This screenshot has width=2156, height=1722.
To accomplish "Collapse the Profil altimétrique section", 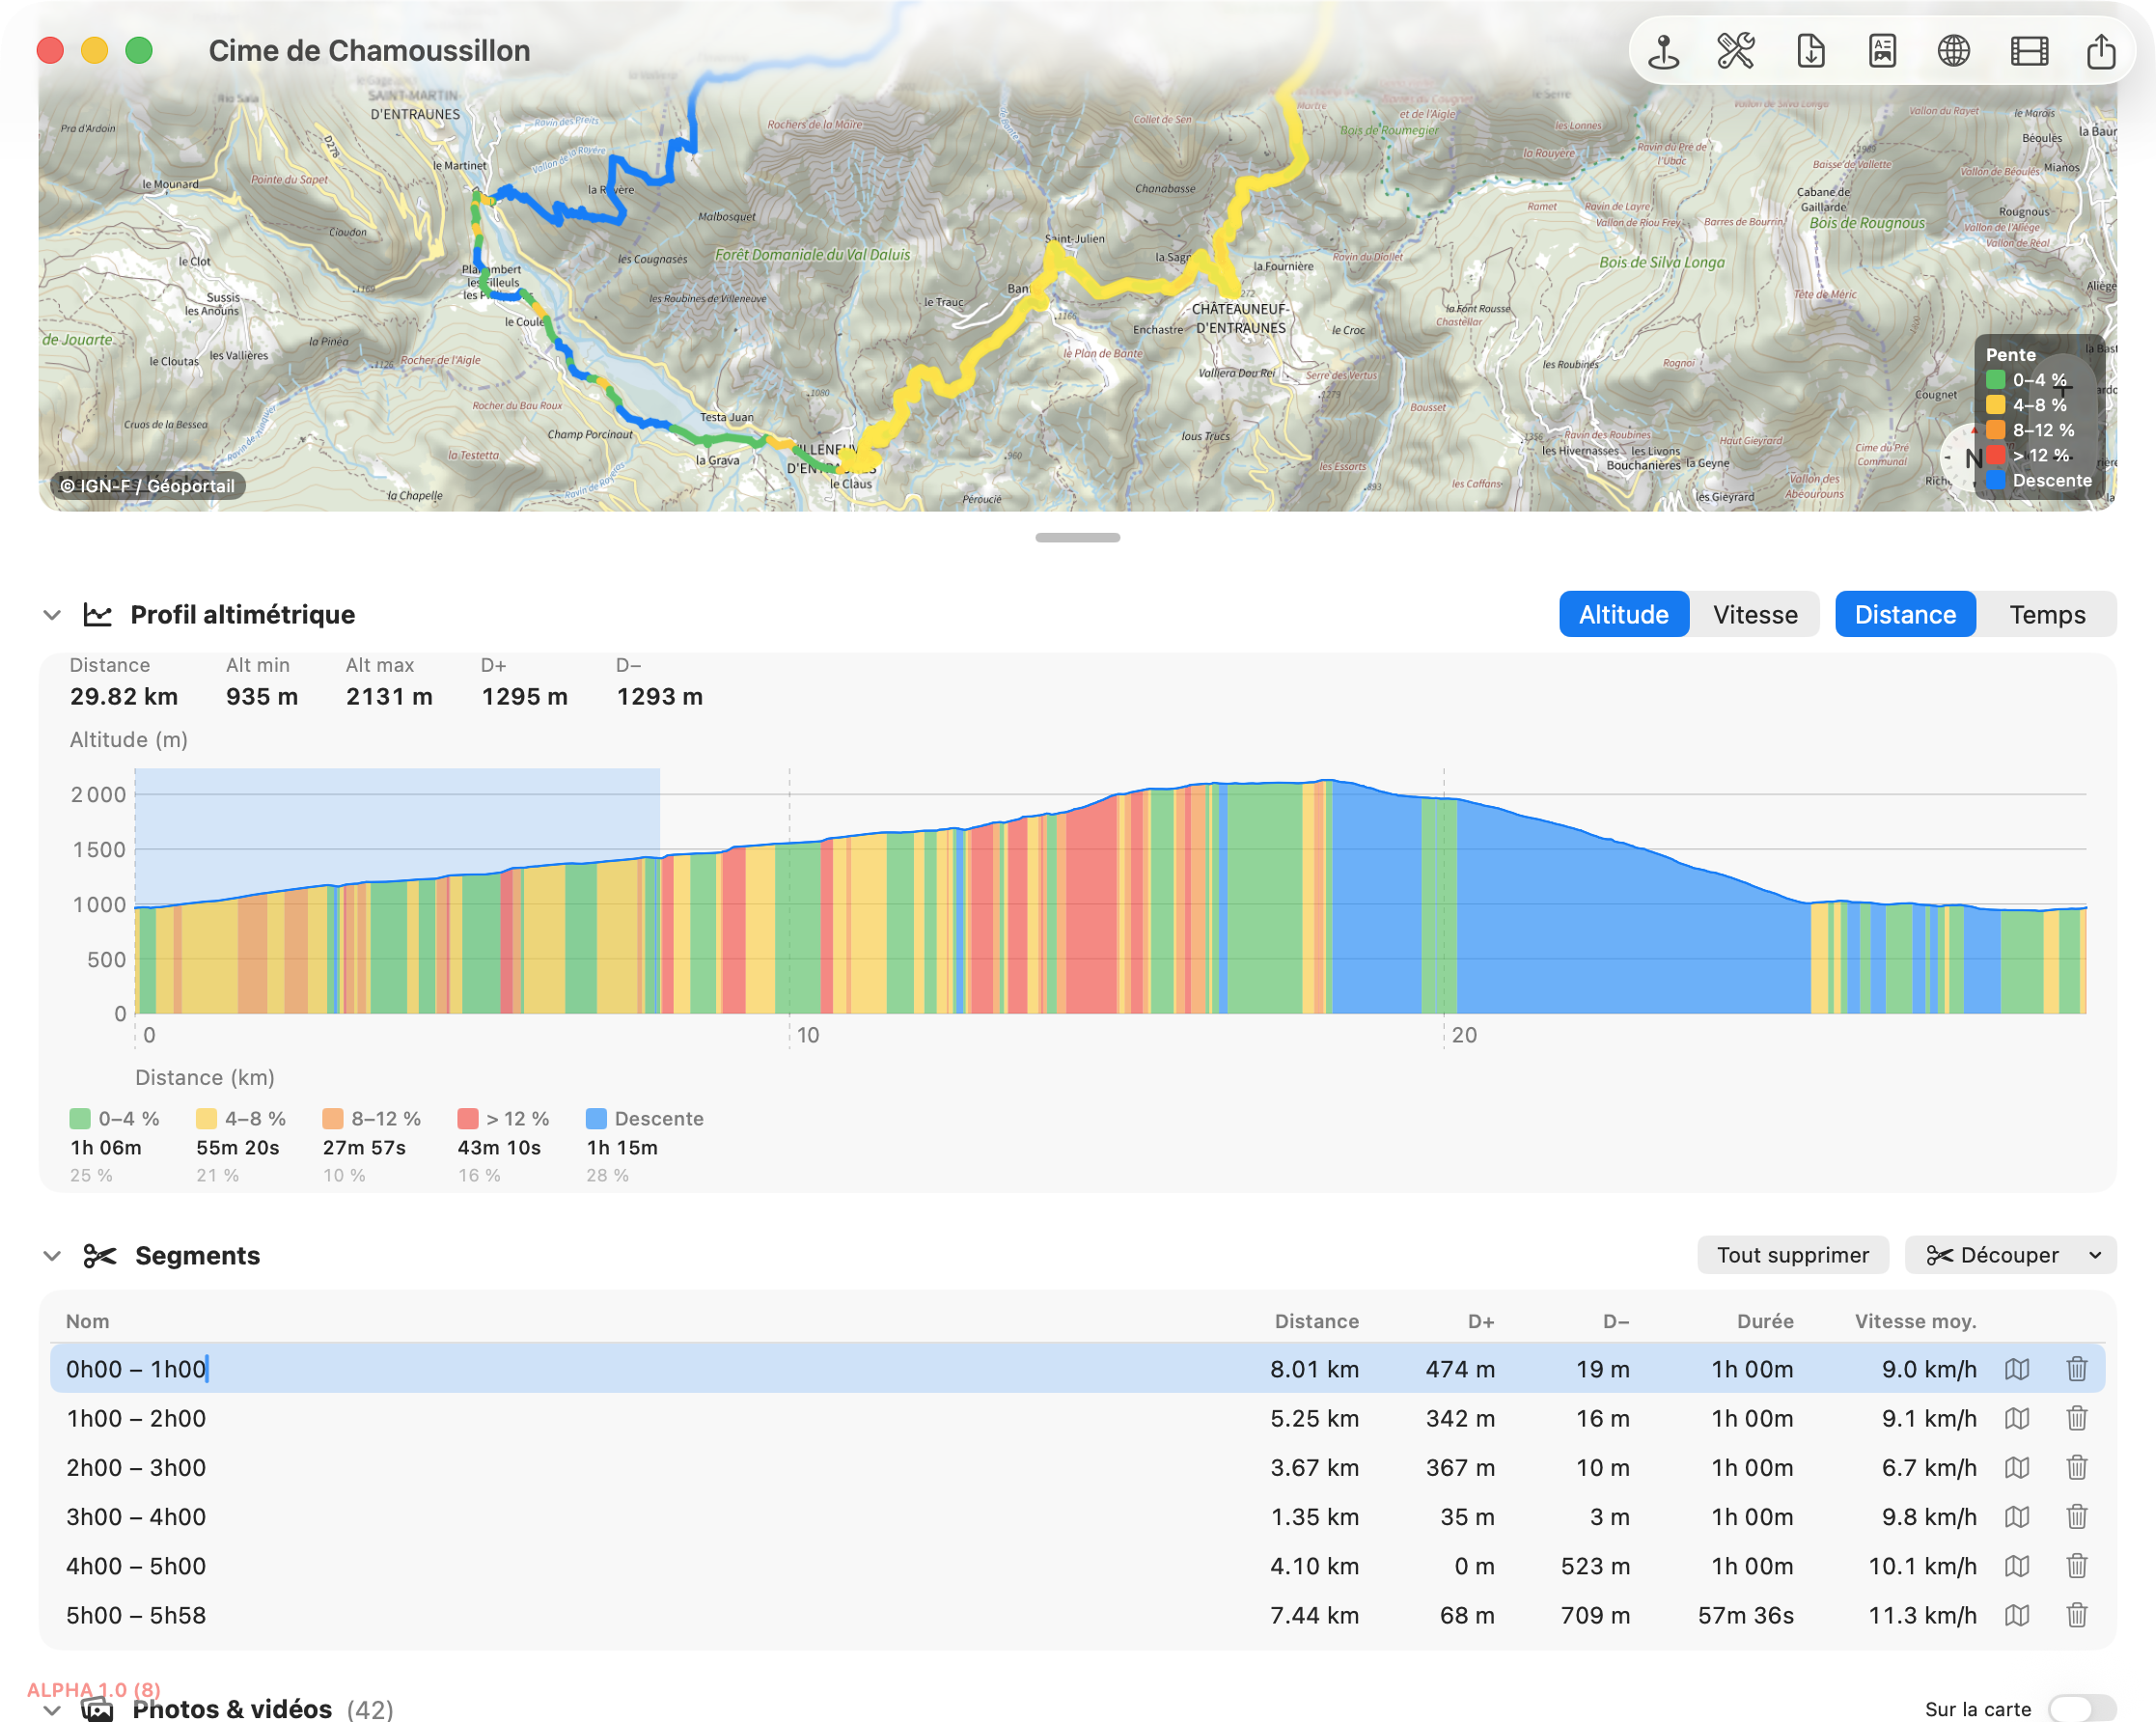I will [52, 615].
